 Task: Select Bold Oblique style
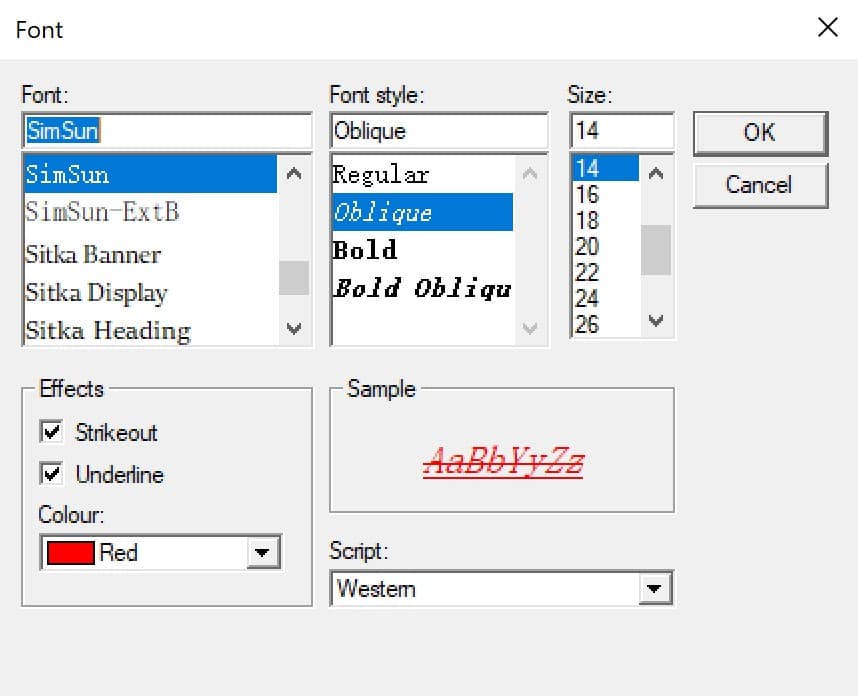point(420,289)
